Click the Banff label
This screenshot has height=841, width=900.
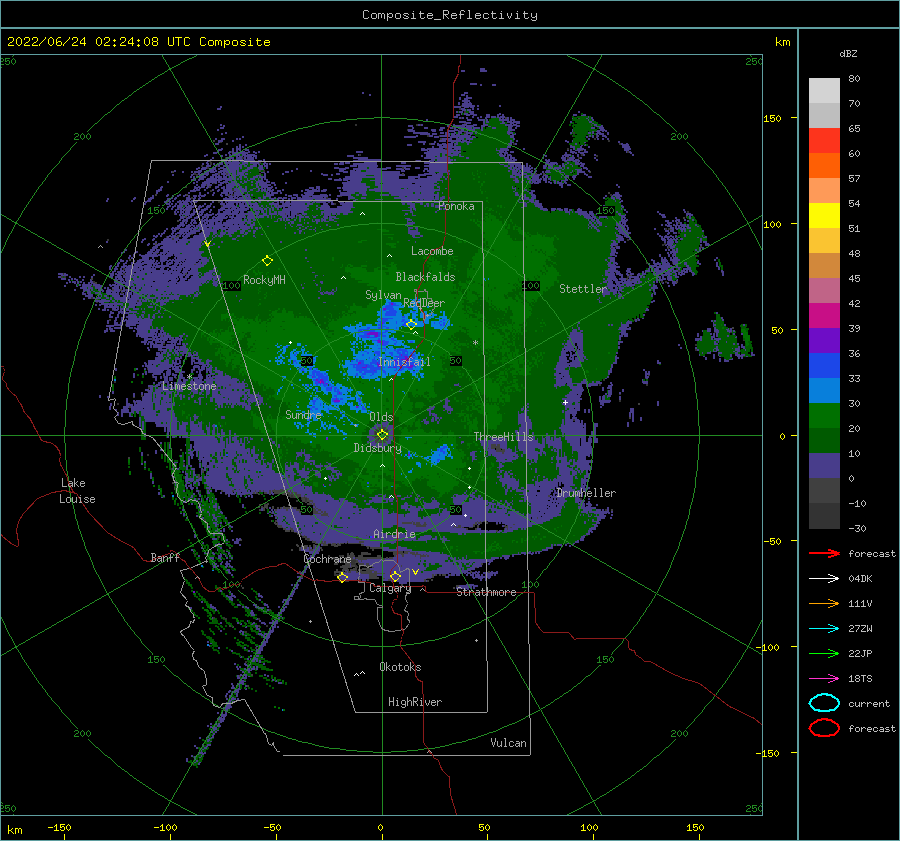click(165, 558)
